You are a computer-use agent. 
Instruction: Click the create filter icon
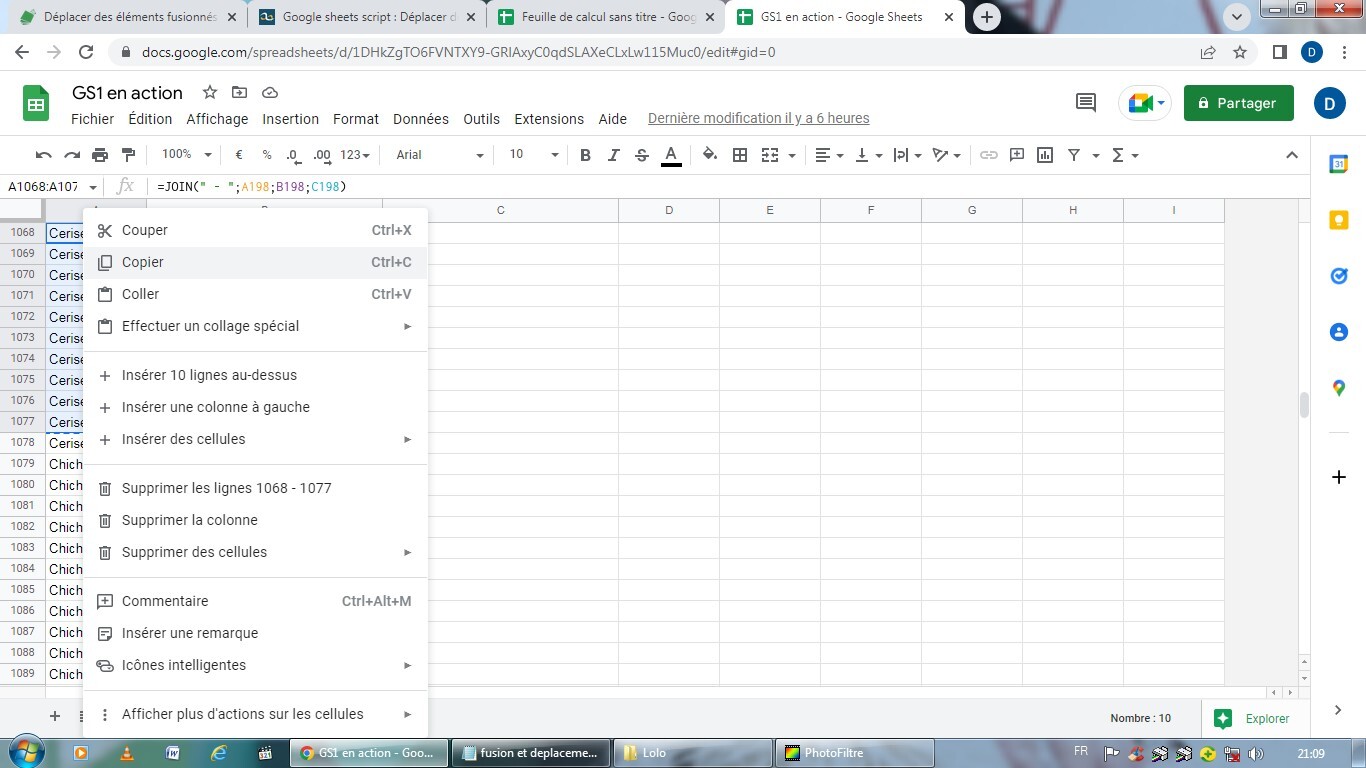click(x=1074, y=155)
